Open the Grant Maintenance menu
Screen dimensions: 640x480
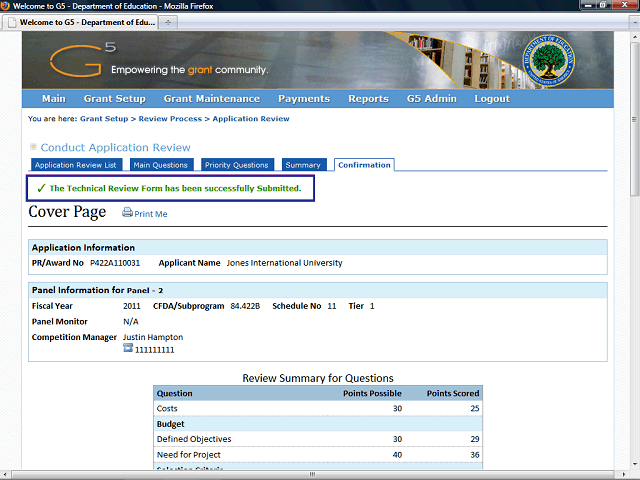click(x=211, y=99)
